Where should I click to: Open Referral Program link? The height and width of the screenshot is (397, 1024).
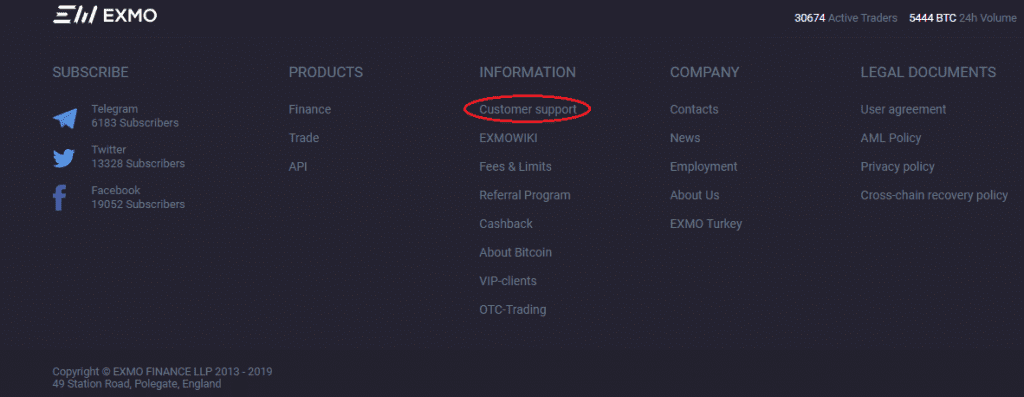pyautogui.click(x=524, y=195)
